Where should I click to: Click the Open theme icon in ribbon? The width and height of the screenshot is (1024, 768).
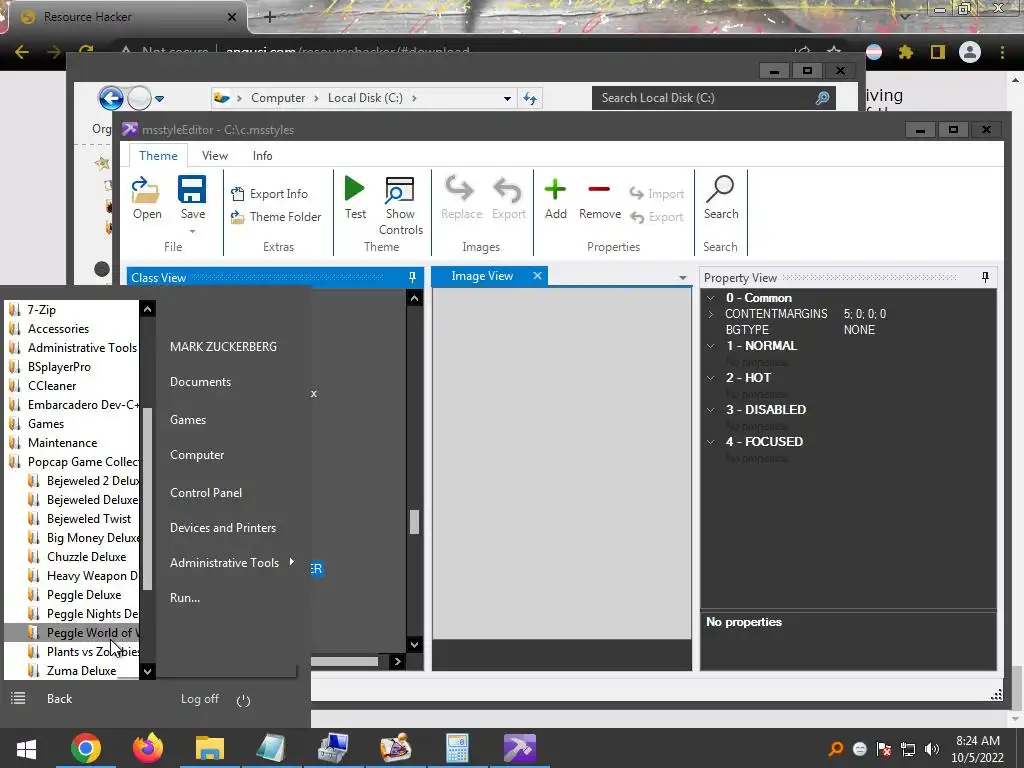(x=146, y=190)
